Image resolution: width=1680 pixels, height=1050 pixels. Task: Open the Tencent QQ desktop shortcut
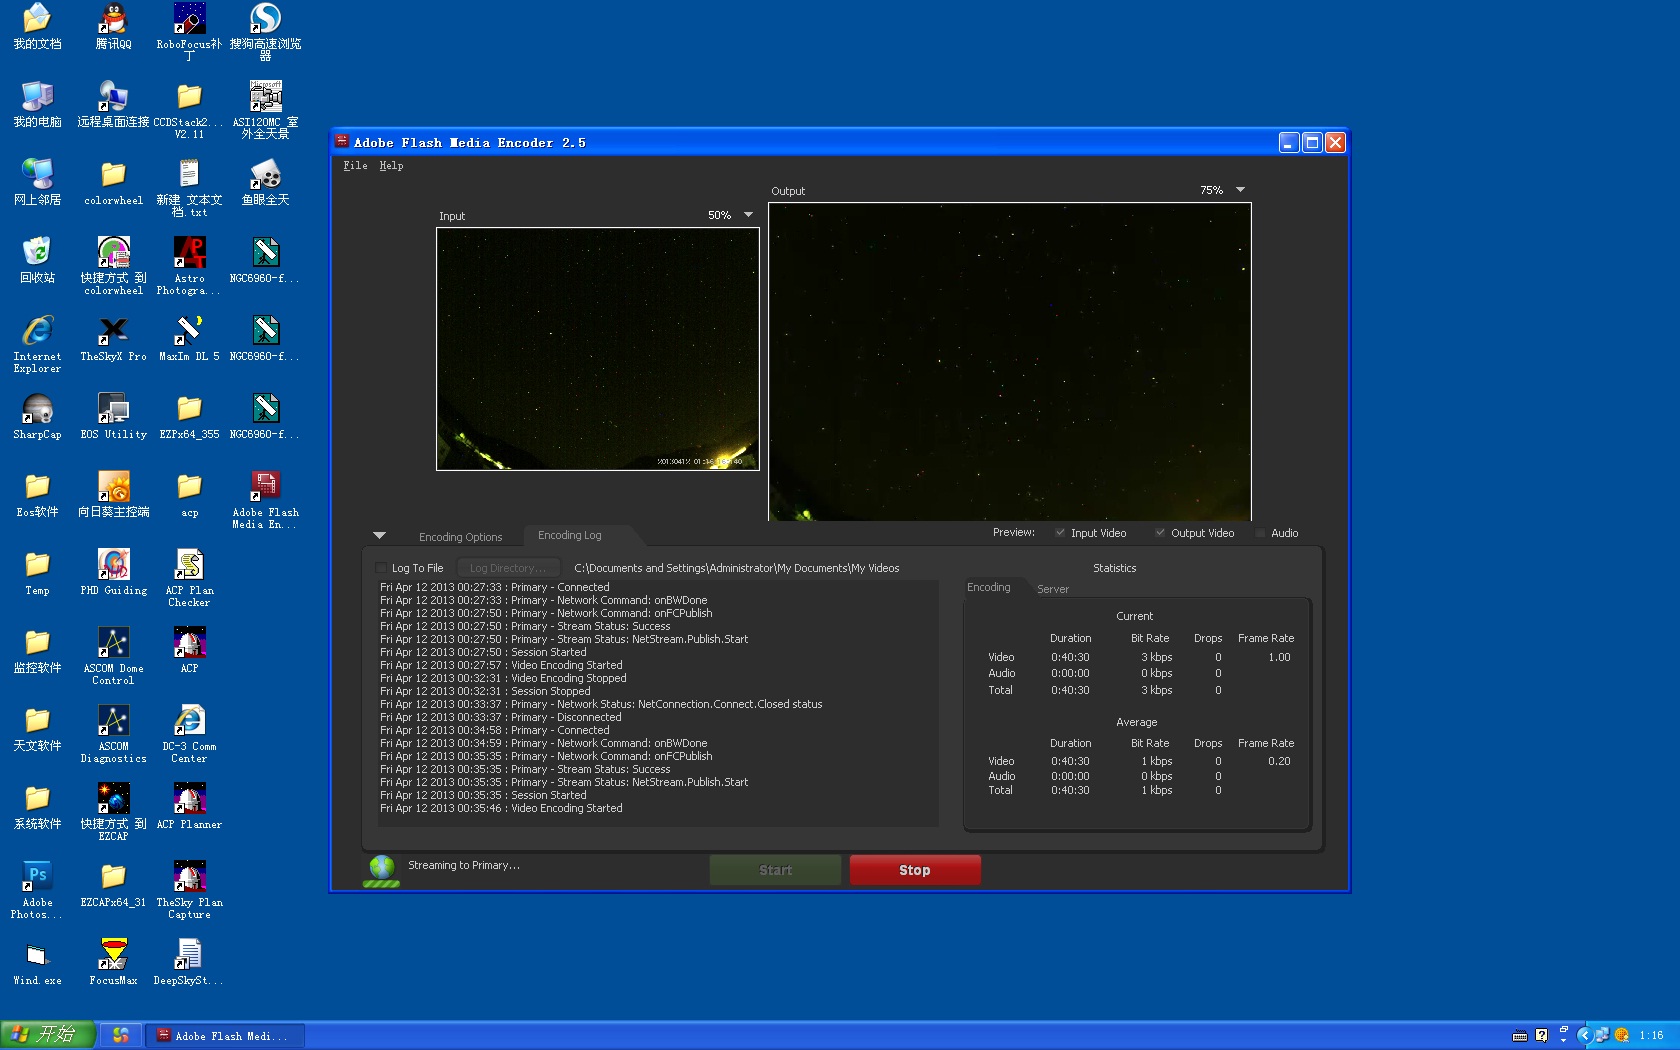click(x=113, y=26)
